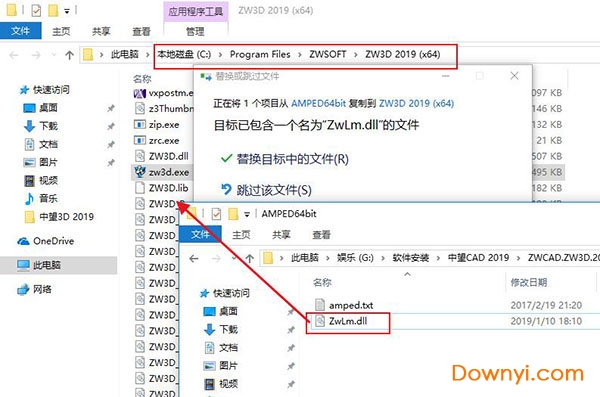Click forward arrow in ZW3D 2019 window

(x=36, y=55)
